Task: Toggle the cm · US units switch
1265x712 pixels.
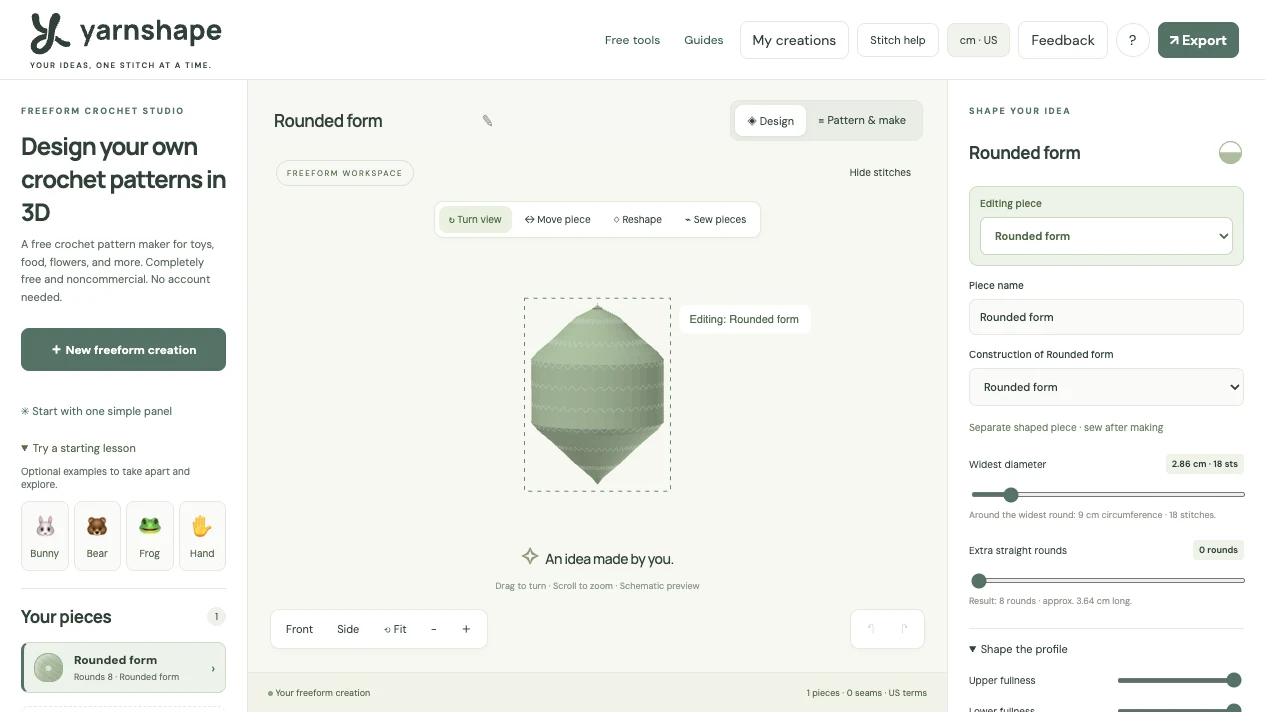Action: tap(979, 40)
